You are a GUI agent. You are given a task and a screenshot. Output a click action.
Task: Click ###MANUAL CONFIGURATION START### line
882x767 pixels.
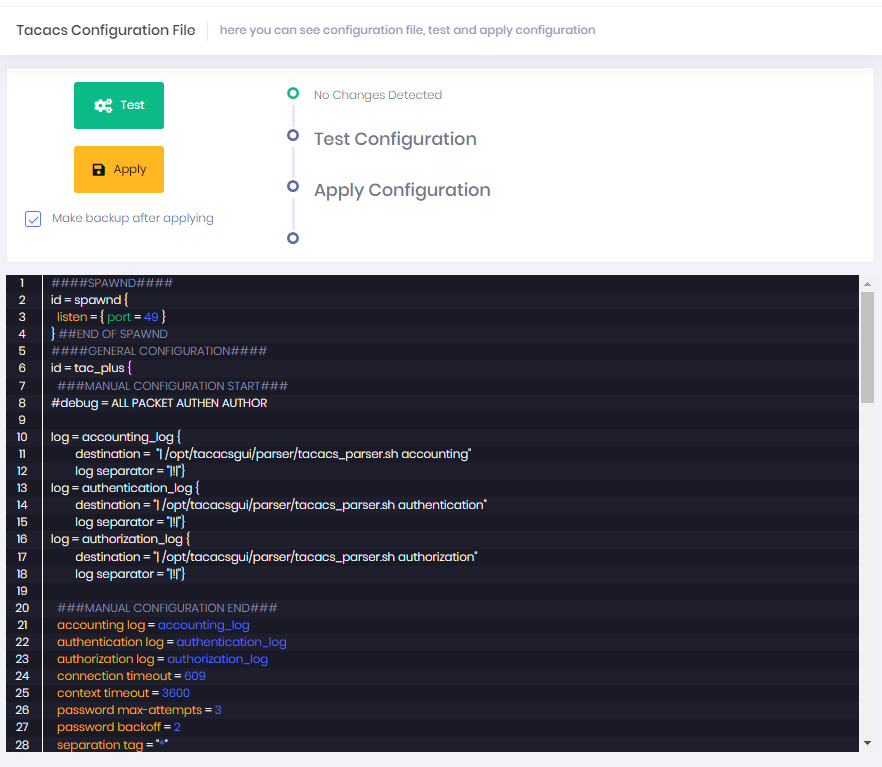(x=172, y=386)
